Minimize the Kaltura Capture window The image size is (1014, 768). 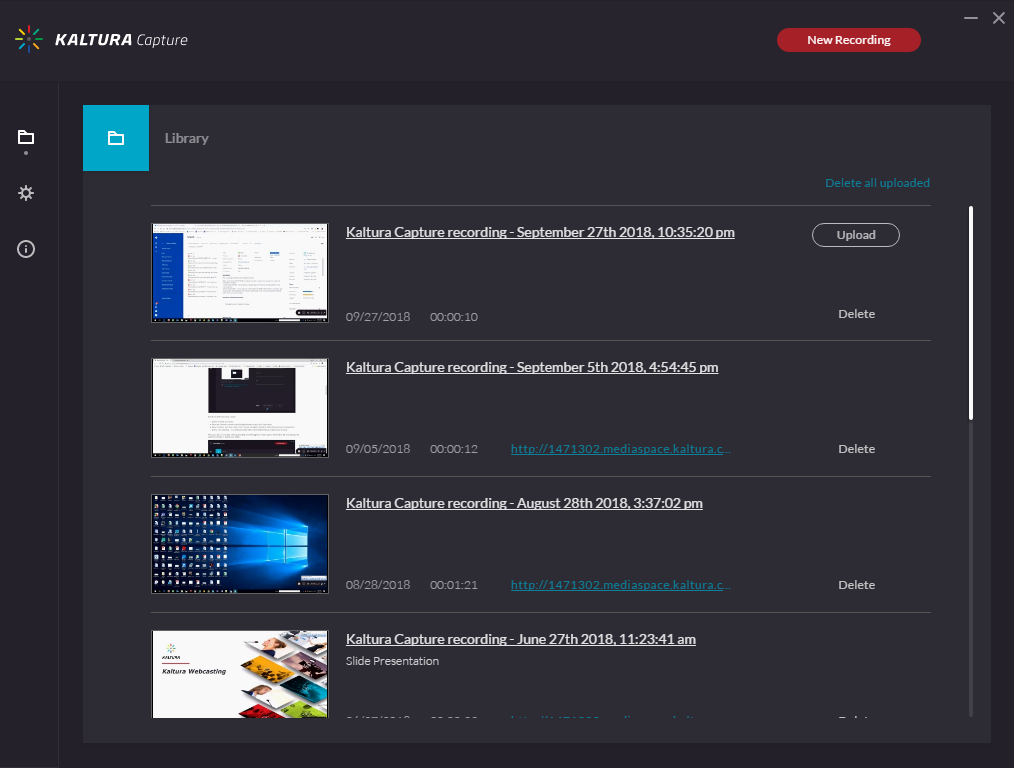coord(971,18)
